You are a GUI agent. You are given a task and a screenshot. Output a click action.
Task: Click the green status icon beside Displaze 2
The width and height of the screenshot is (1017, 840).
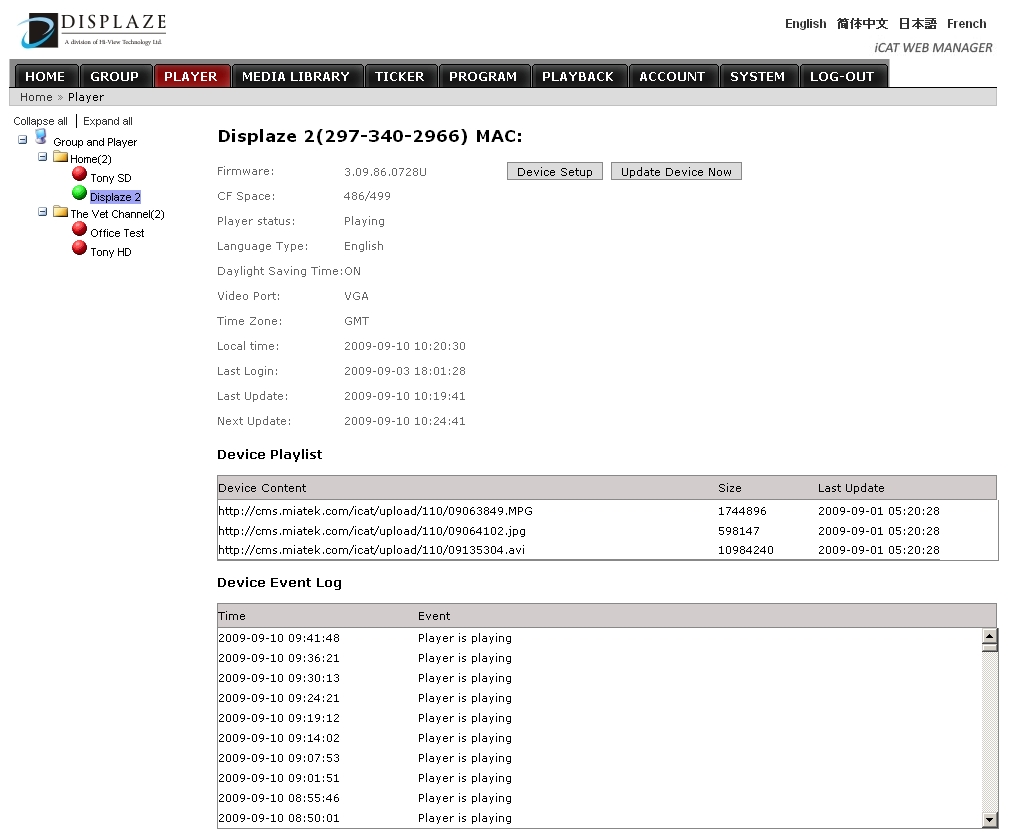click(79, 193)
